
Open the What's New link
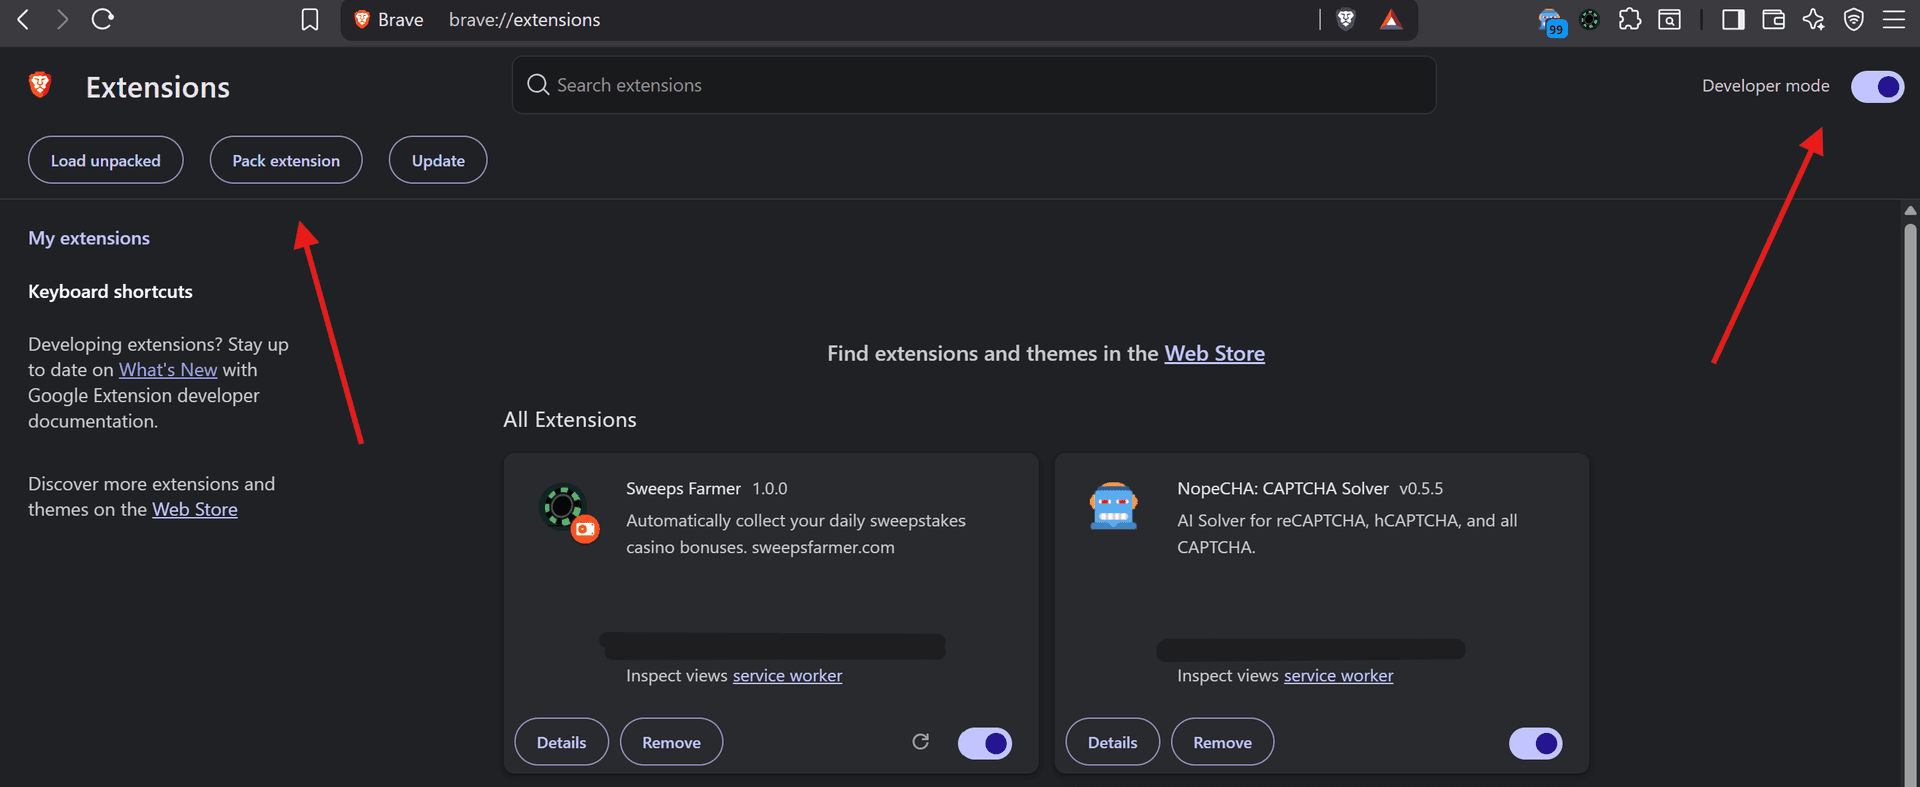pos(168,370)
